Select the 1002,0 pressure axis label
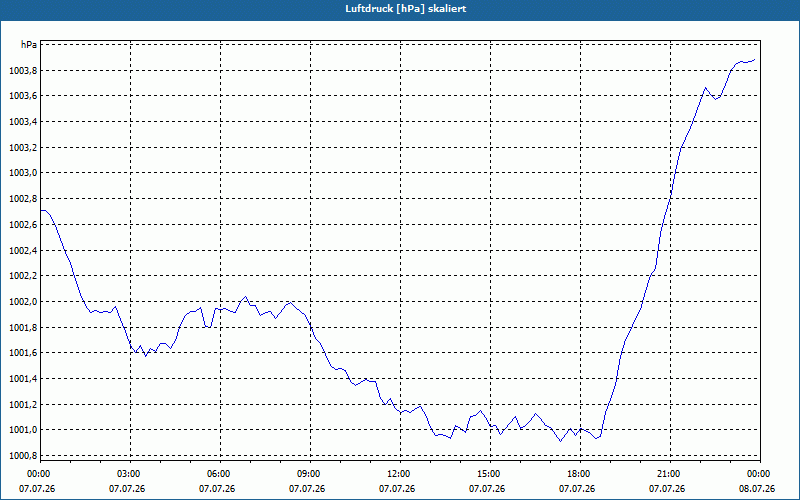The height and width of the screenshot is (500, 800). [x=23, y=302]
